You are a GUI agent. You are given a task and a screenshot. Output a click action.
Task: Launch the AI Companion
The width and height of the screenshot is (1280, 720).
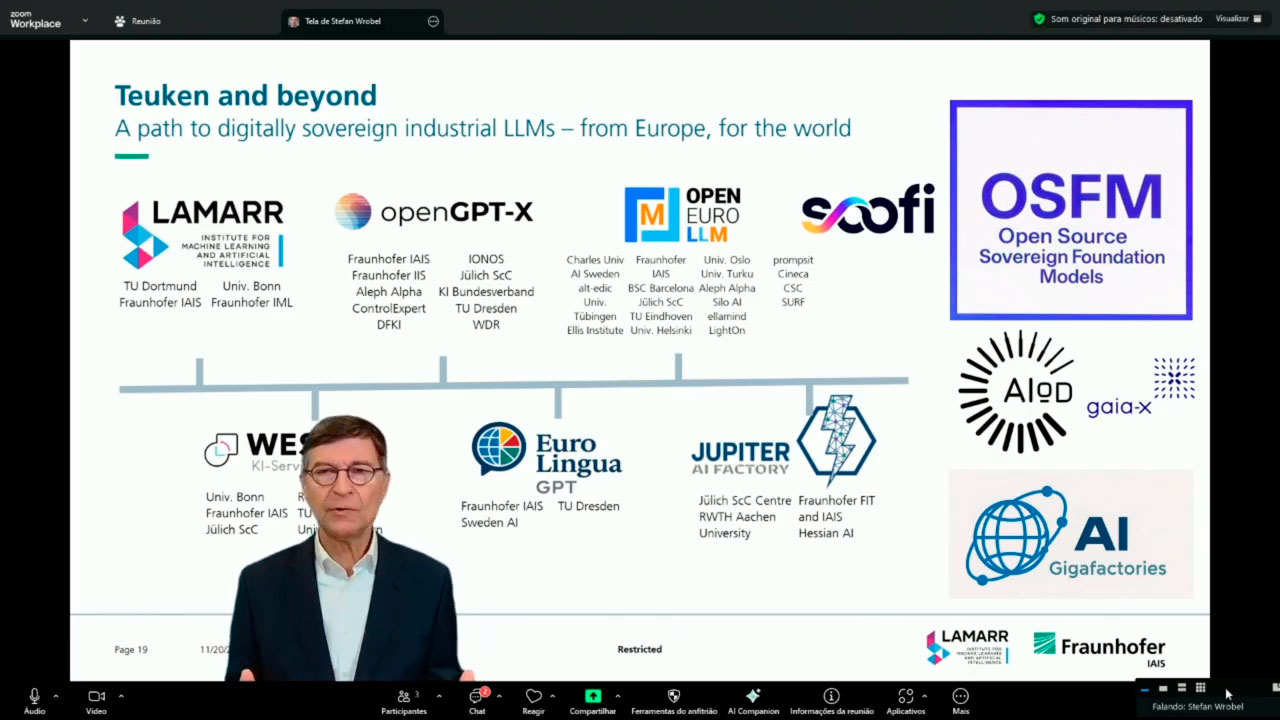[753, 699]
